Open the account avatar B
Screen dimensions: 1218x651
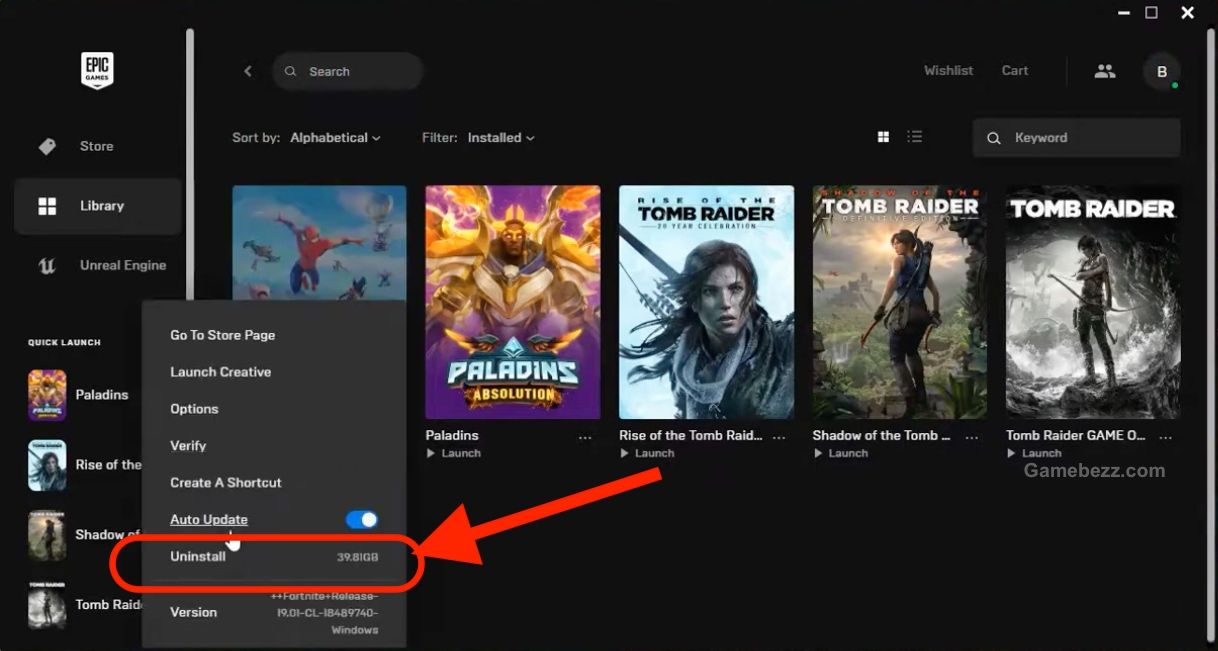[x=1161, y=72]
